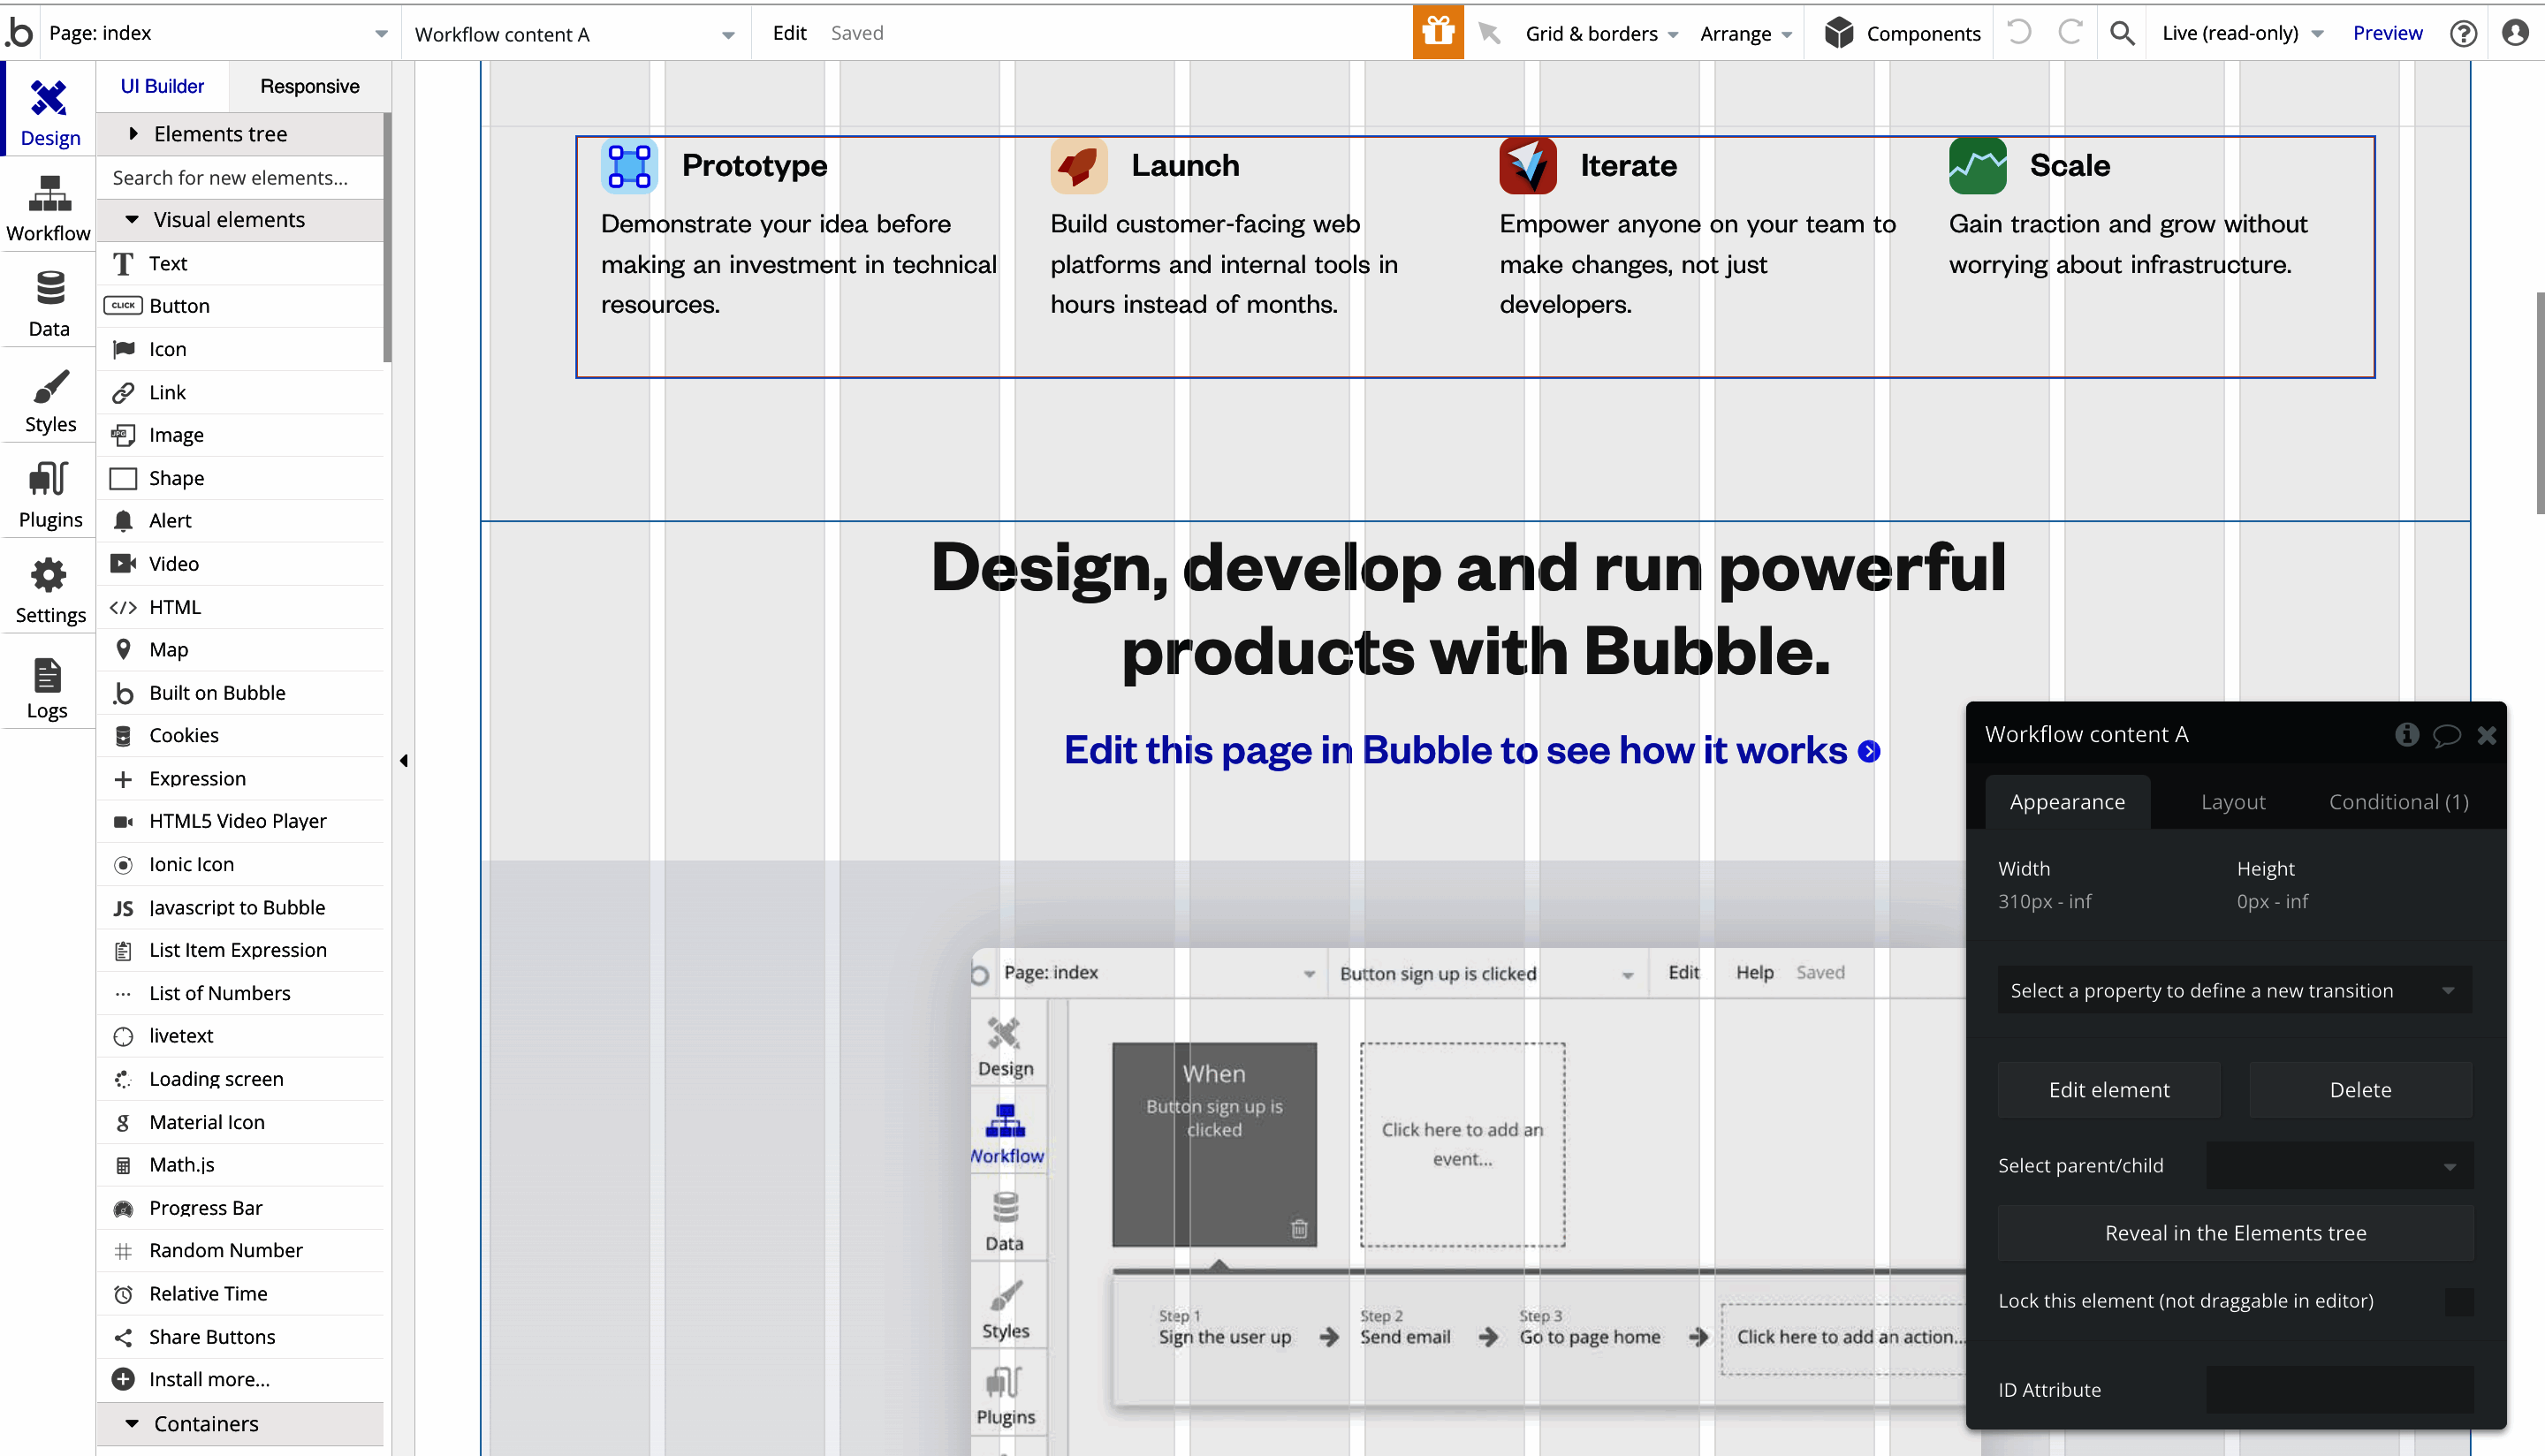Switch to the Responsive tab
2545x1456 pixels.
(309, 86)
